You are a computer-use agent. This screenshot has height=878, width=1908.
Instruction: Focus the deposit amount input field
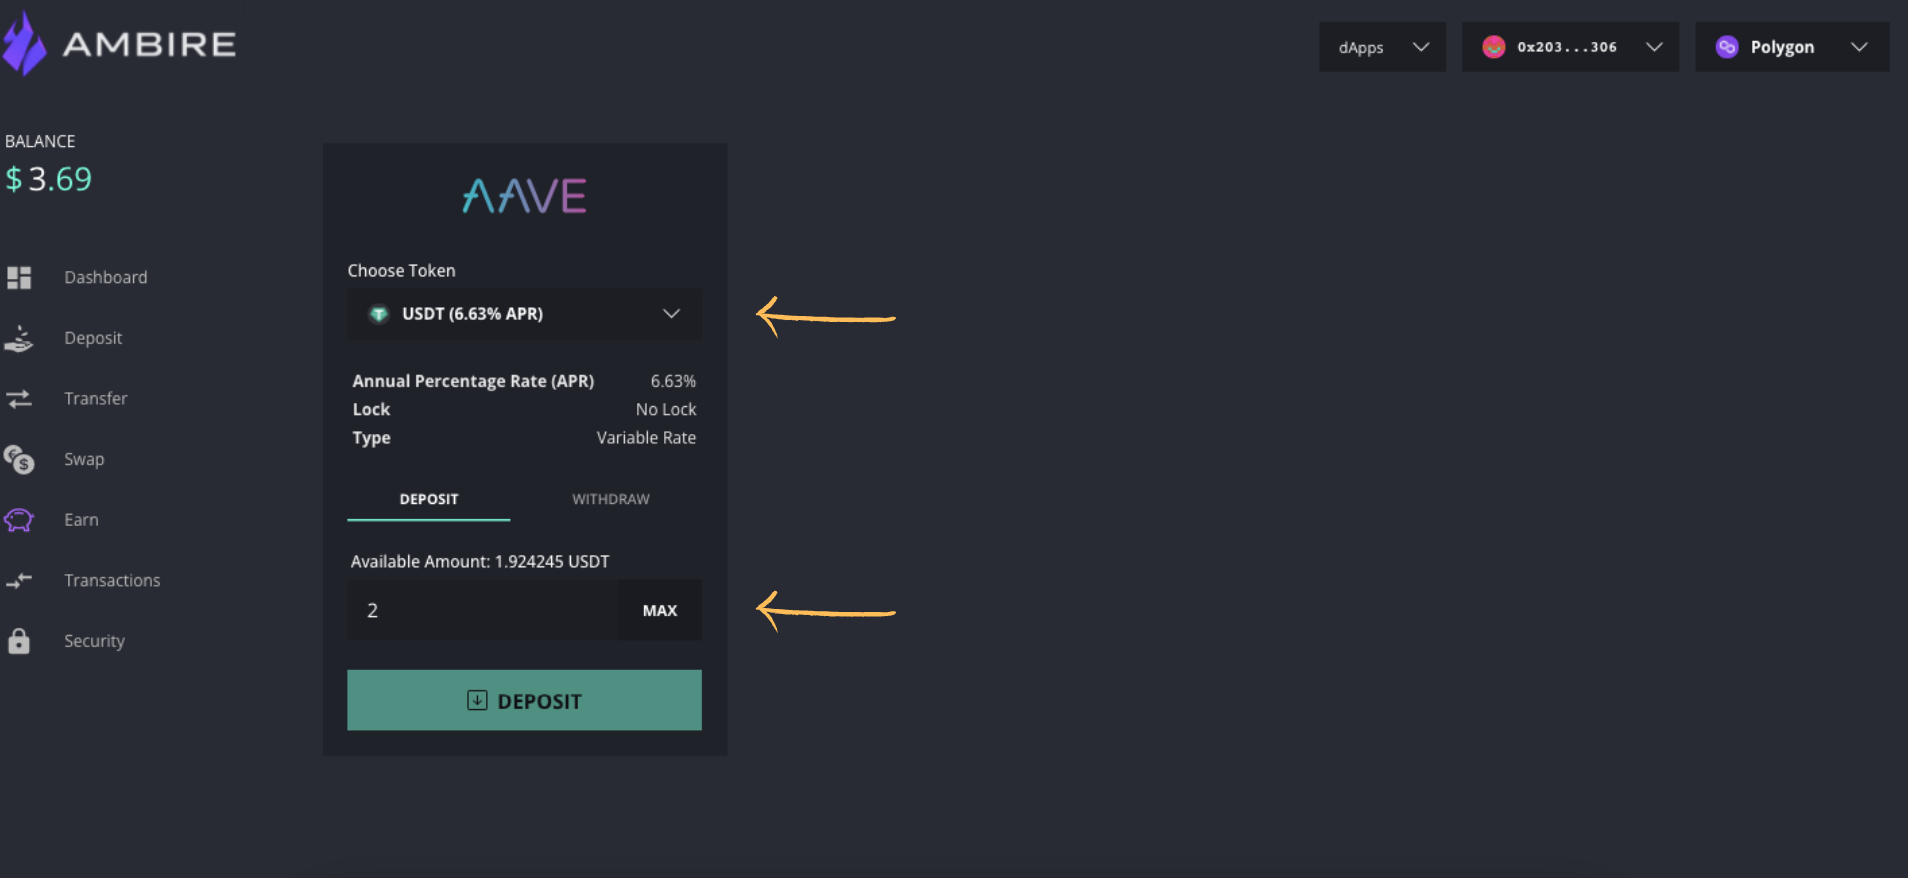(x=482, y=610)
